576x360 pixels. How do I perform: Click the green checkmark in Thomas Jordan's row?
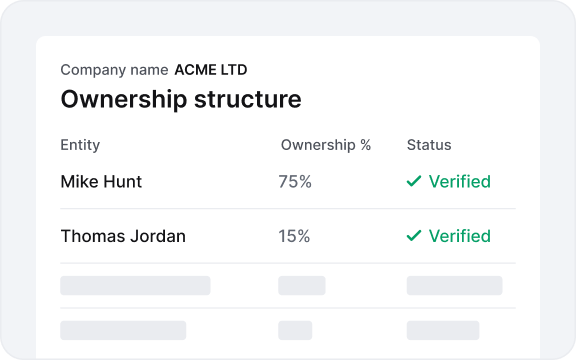coord(414,235)
